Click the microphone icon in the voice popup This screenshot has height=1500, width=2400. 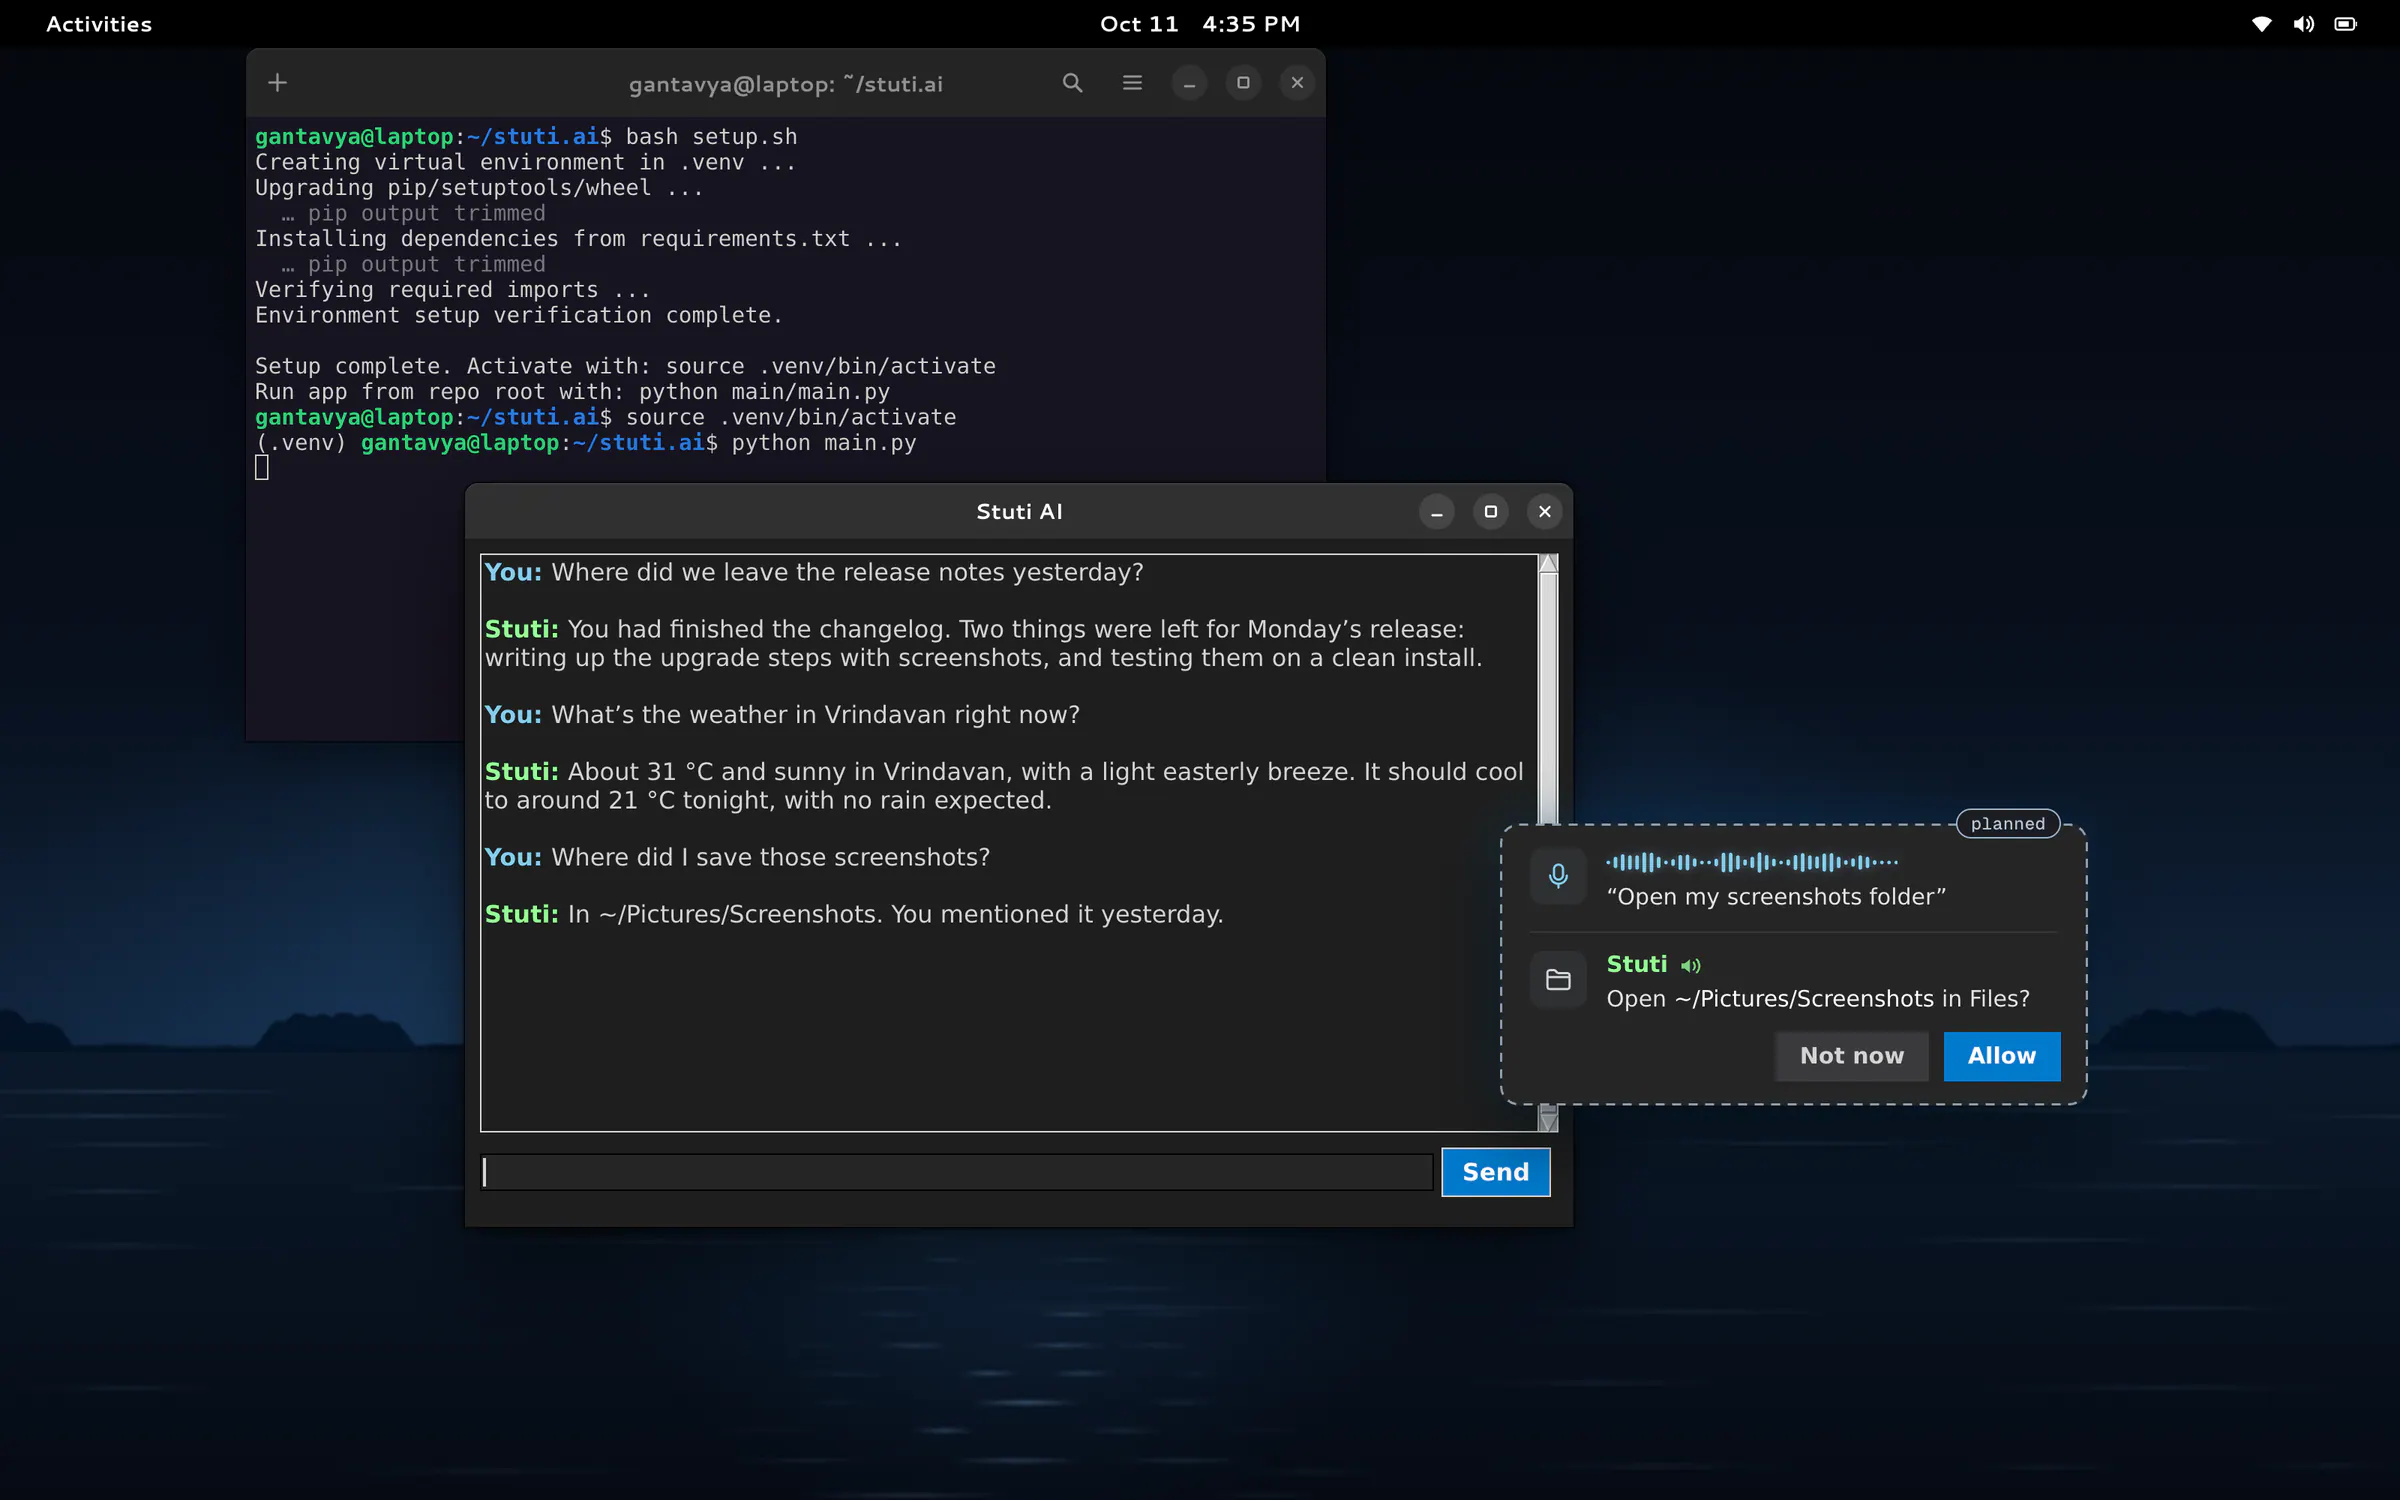tap(1558, 876)
